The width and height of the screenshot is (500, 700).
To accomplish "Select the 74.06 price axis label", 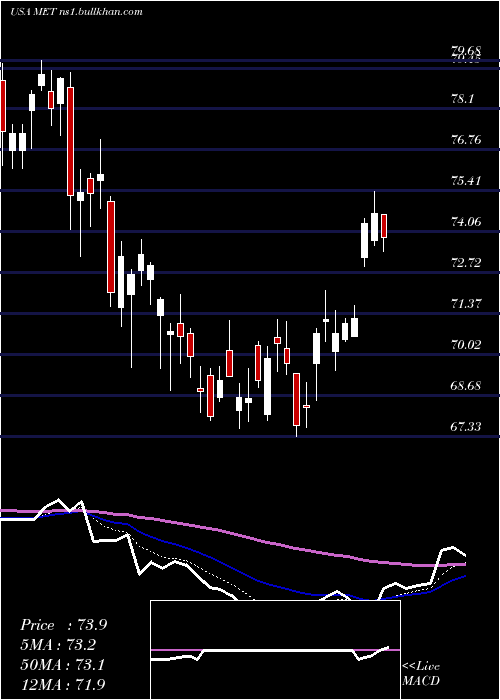I will tap(466, 222).
